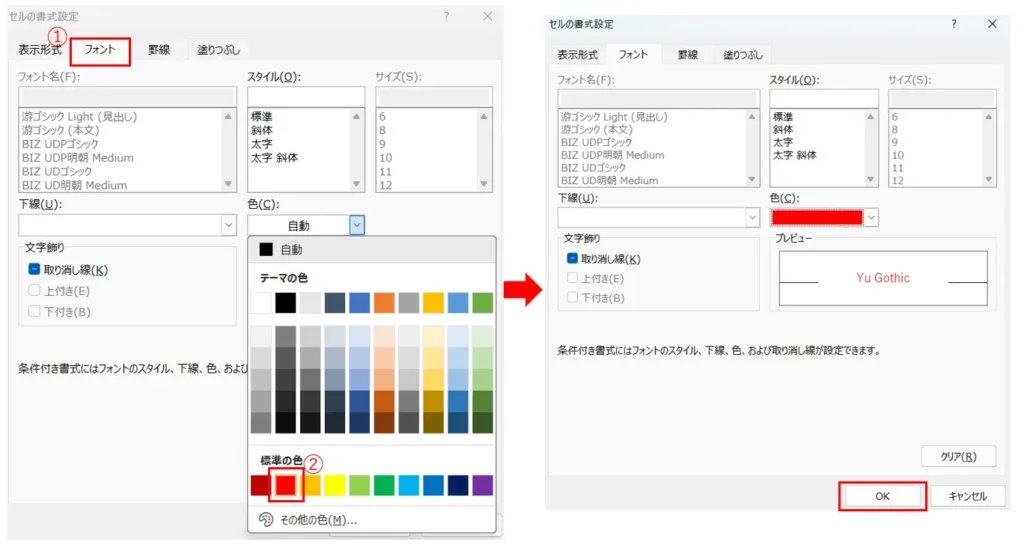Focus フォント名 input in palette dialog

[x=127, y=97]
